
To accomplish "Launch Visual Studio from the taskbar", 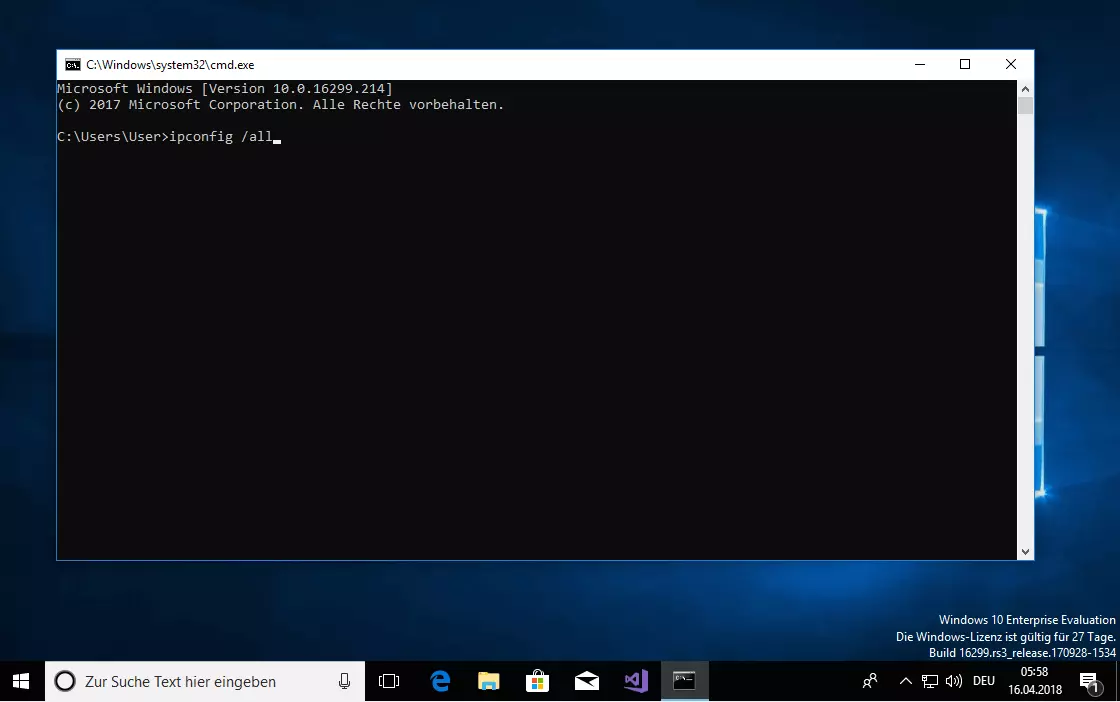I will [636, 681].
